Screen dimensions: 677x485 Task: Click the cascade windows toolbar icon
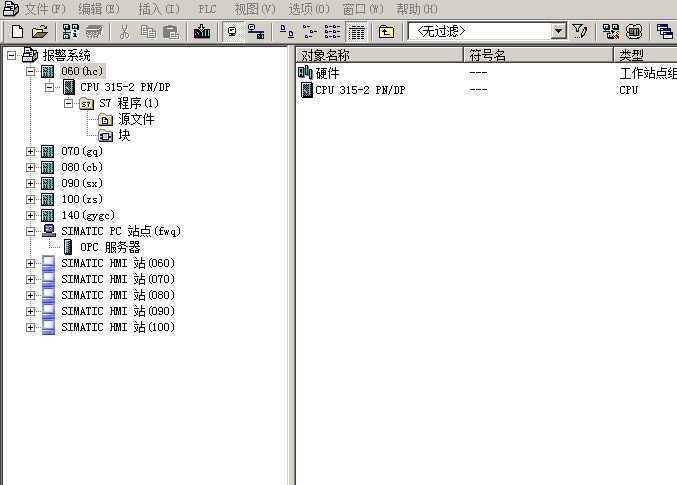(x=664, y=32)
